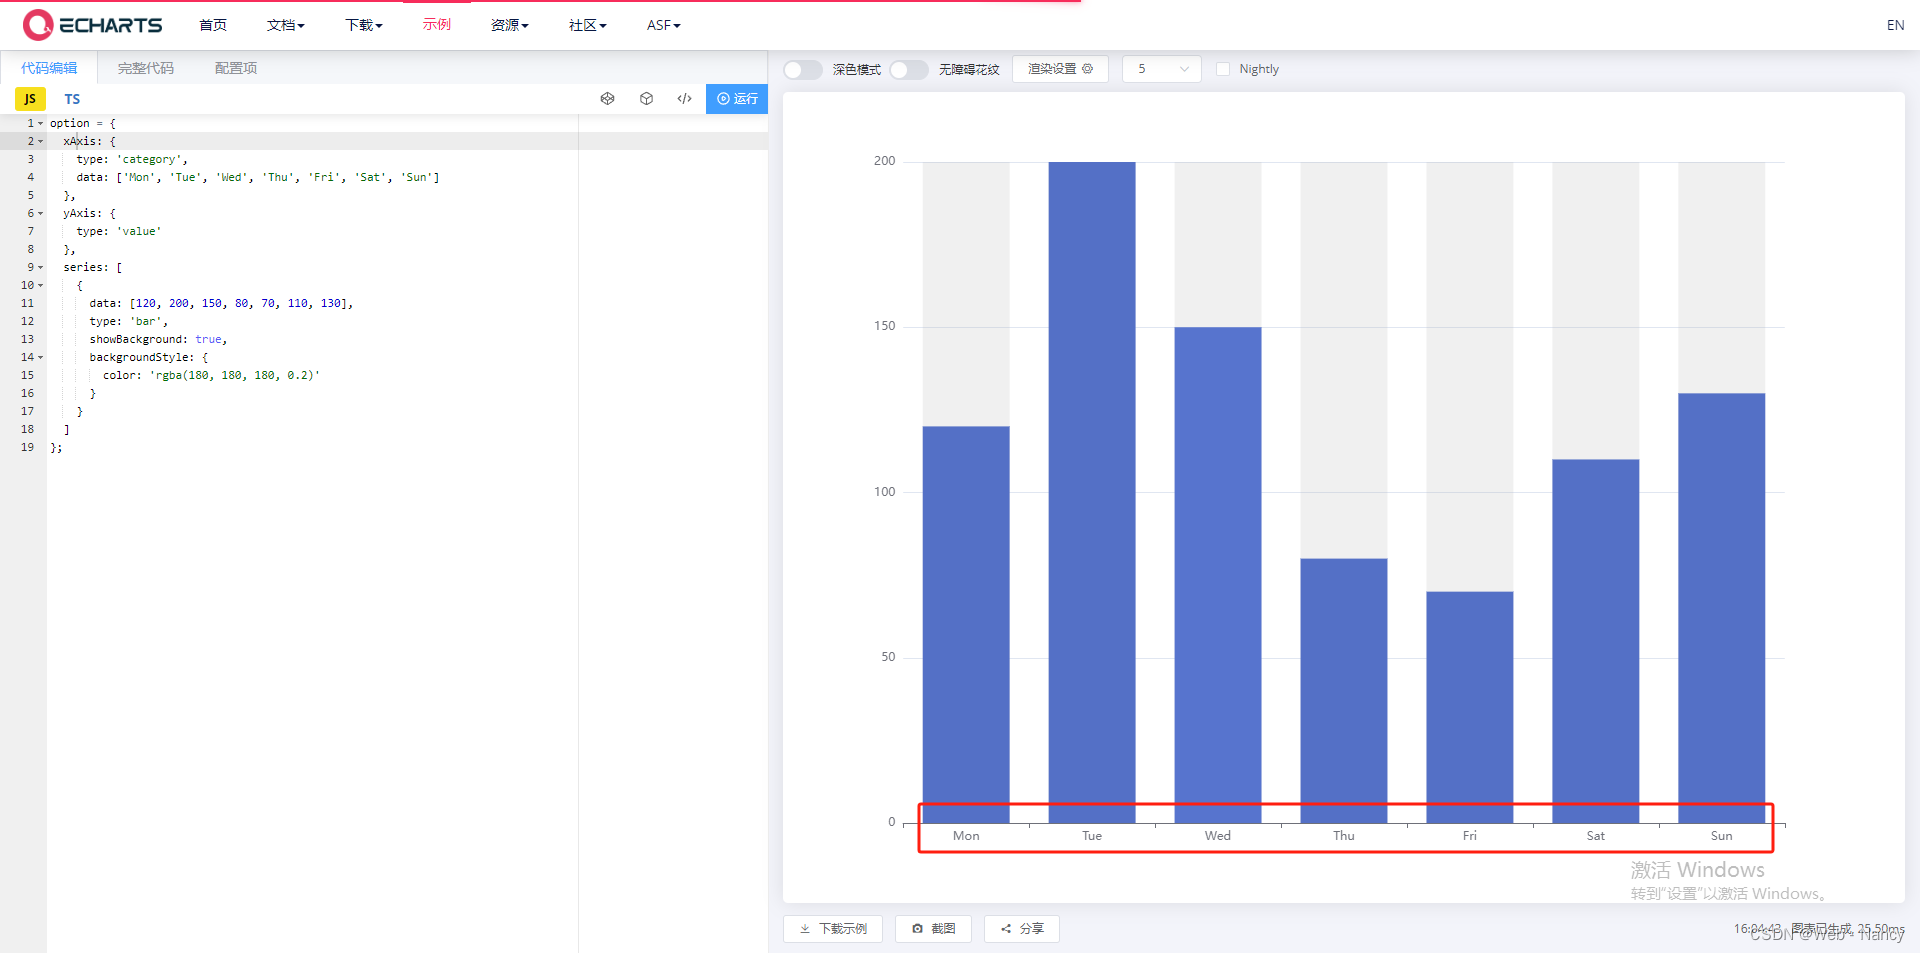Open the version 5 dropdown
The width and height of the screenshot is (1920, 953).
tap(1160, 69)
